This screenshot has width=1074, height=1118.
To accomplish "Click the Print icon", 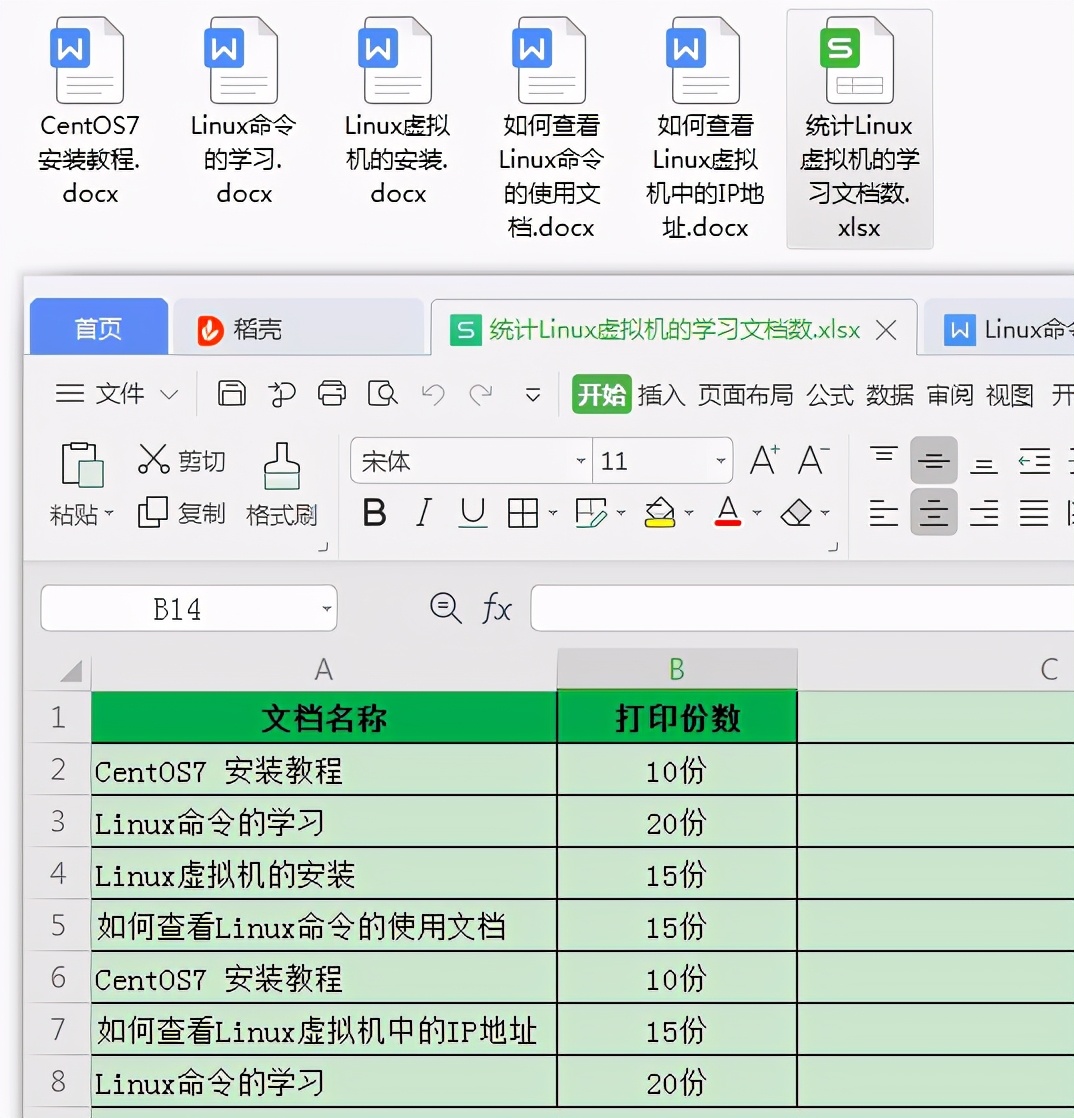I will (332, 393).
